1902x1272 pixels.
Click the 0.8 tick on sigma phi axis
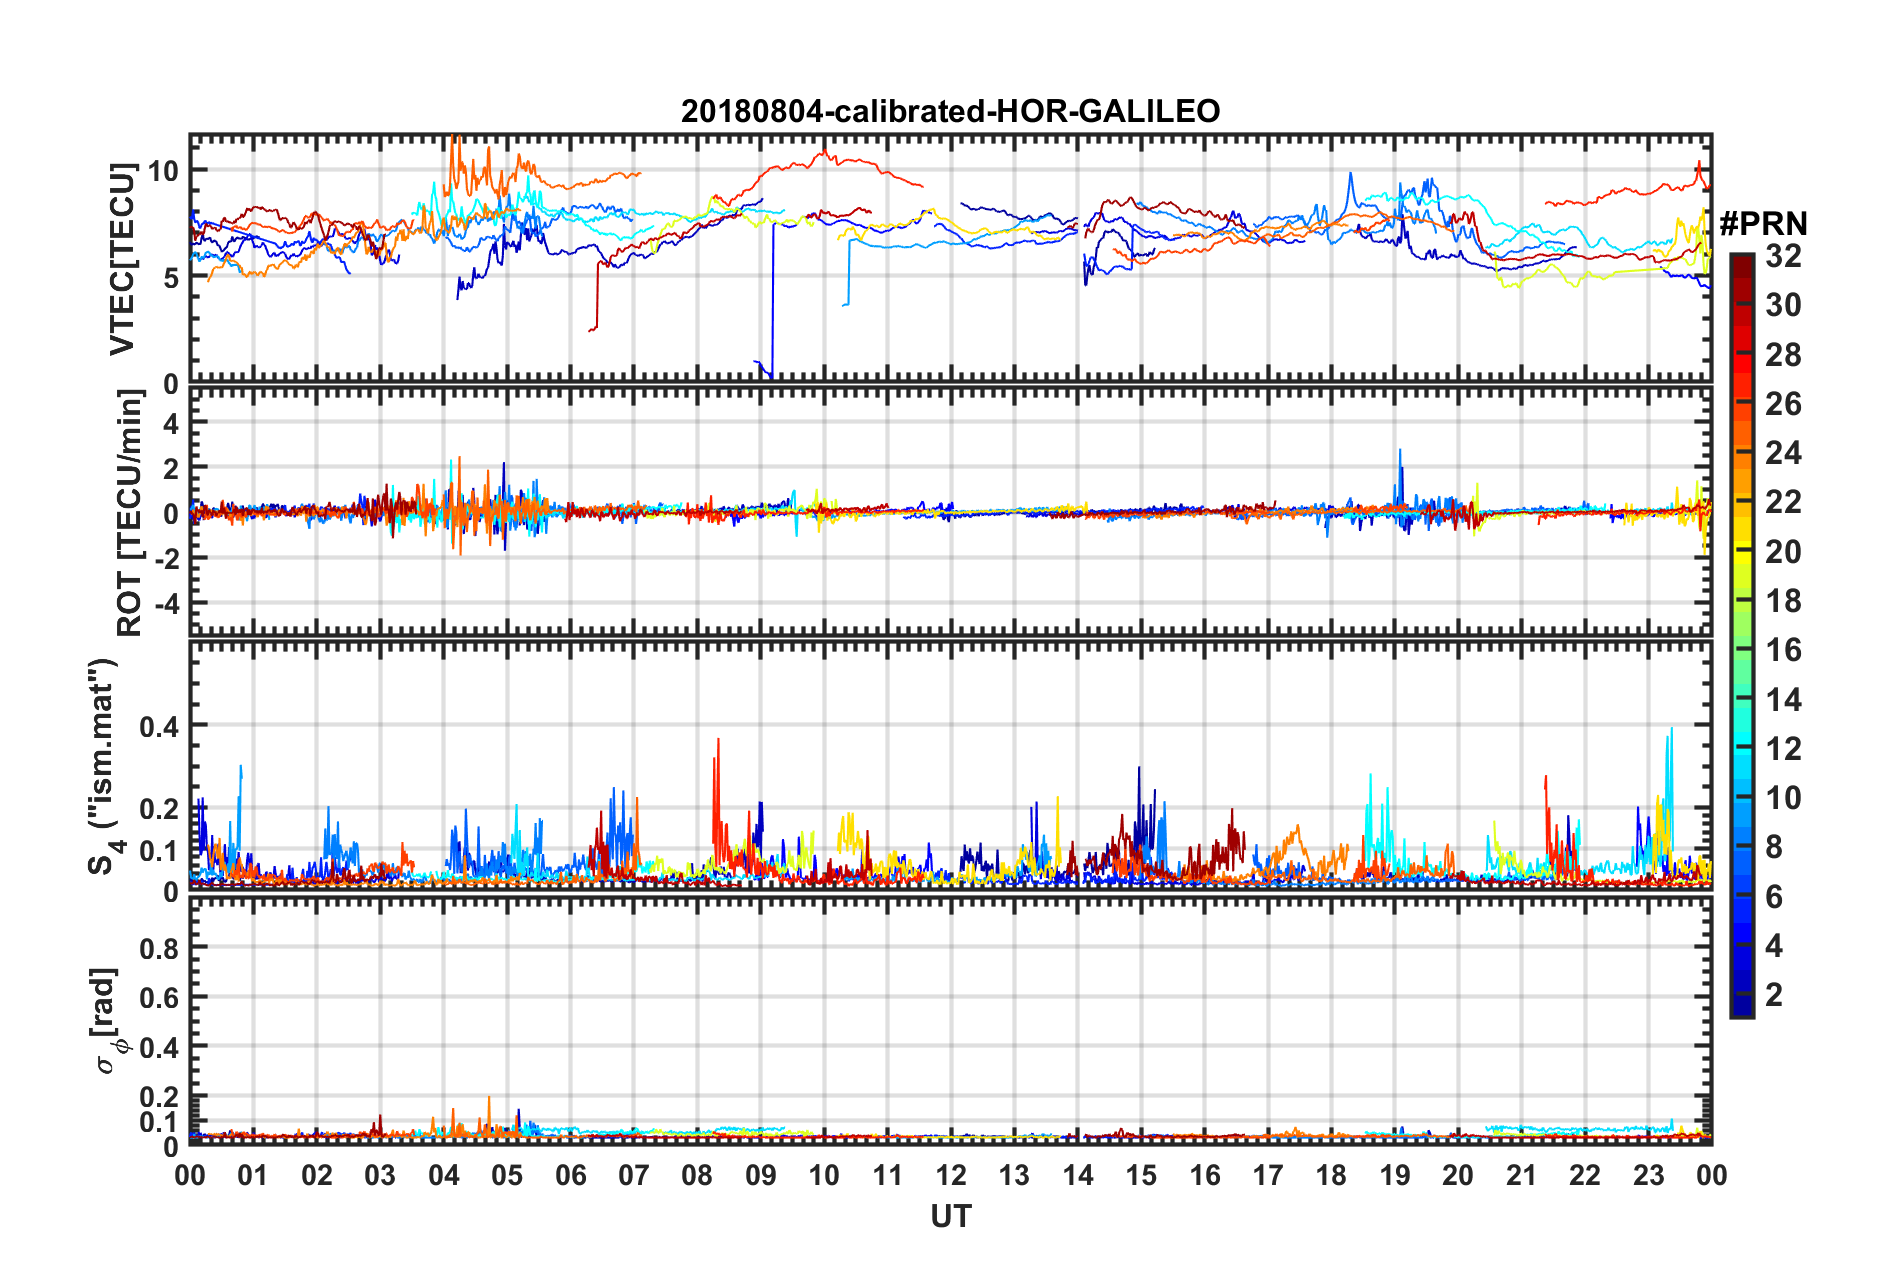pyautogui.click(x=161, y=948)
